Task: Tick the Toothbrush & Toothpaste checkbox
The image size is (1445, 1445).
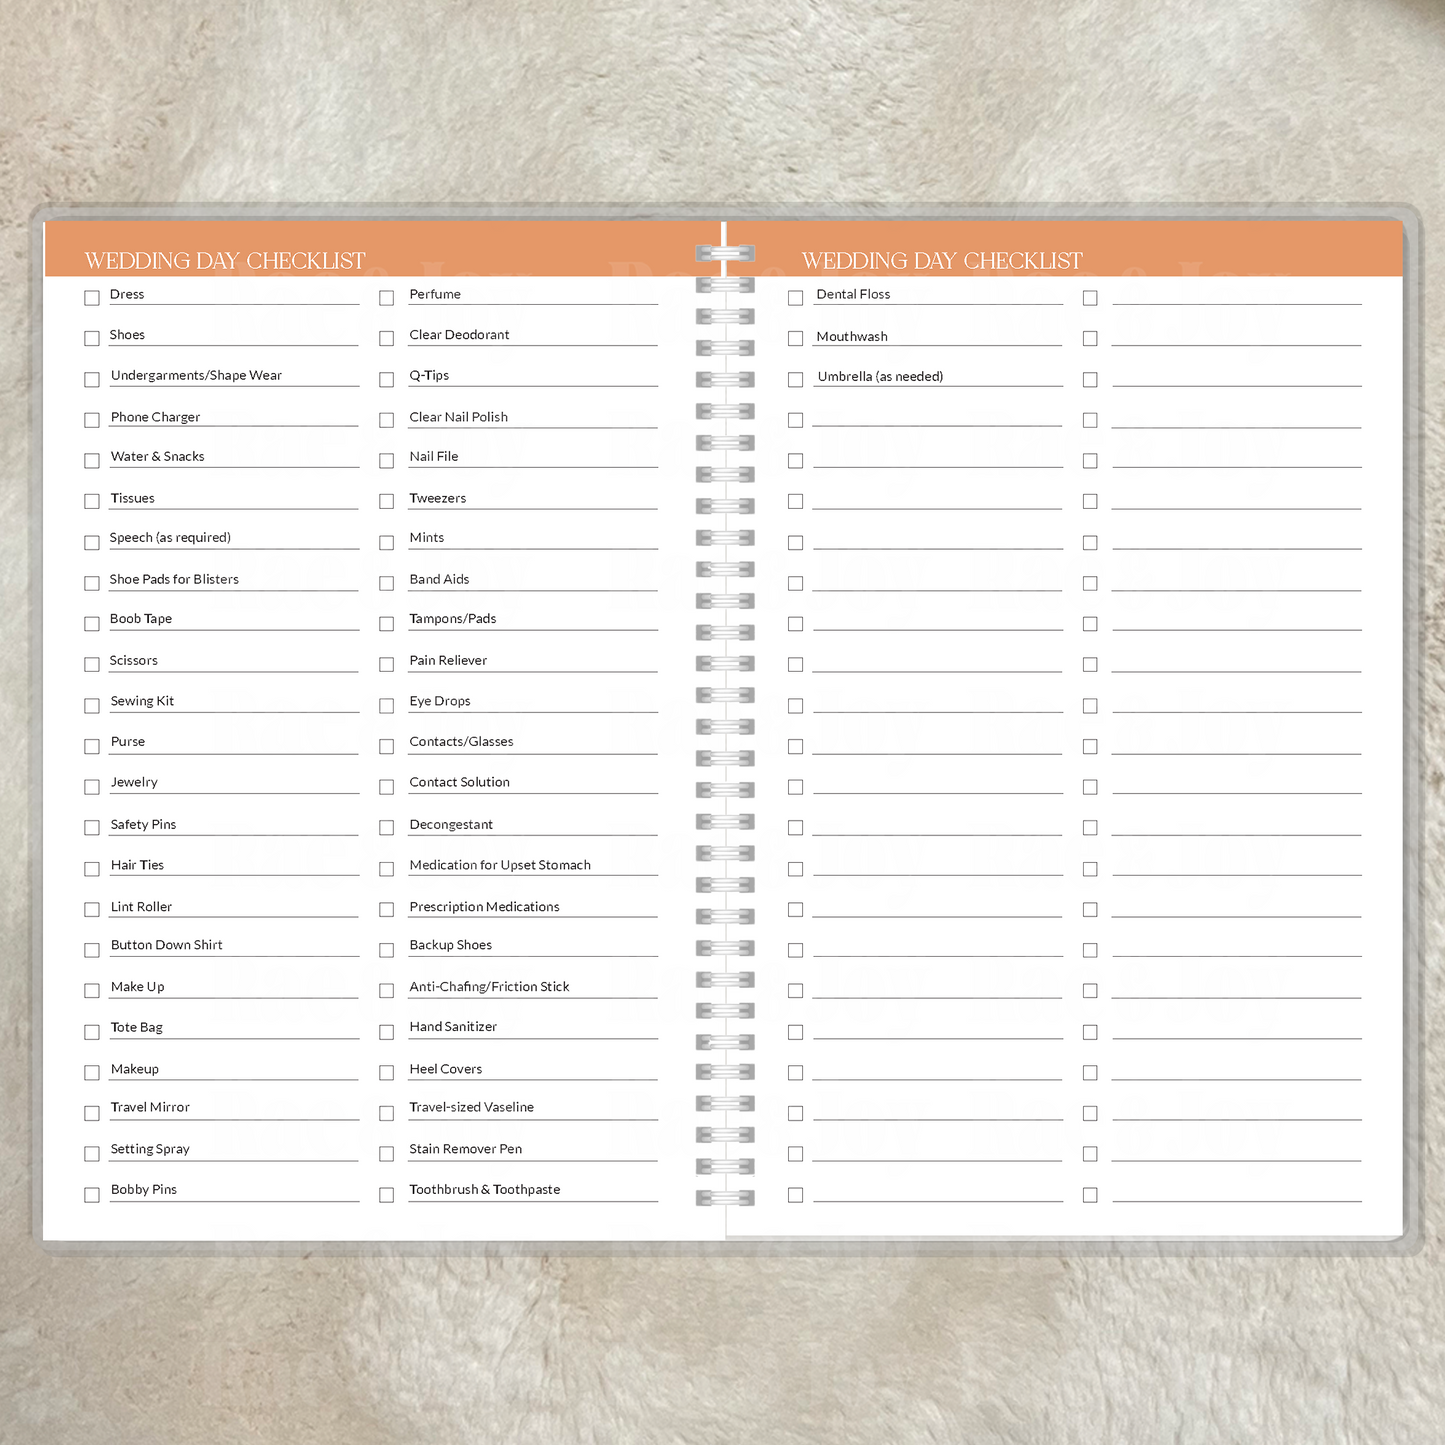Action: click(x=387, y=1195)
